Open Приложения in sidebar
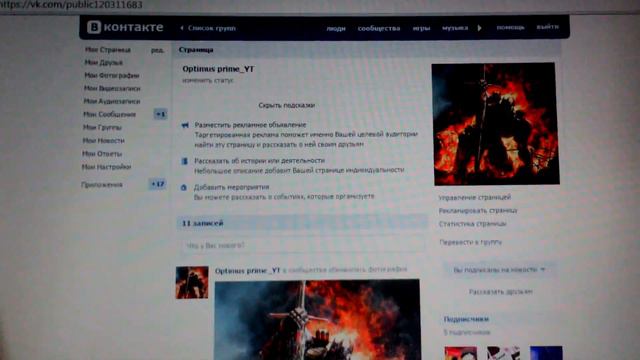 tap(102, 185)
